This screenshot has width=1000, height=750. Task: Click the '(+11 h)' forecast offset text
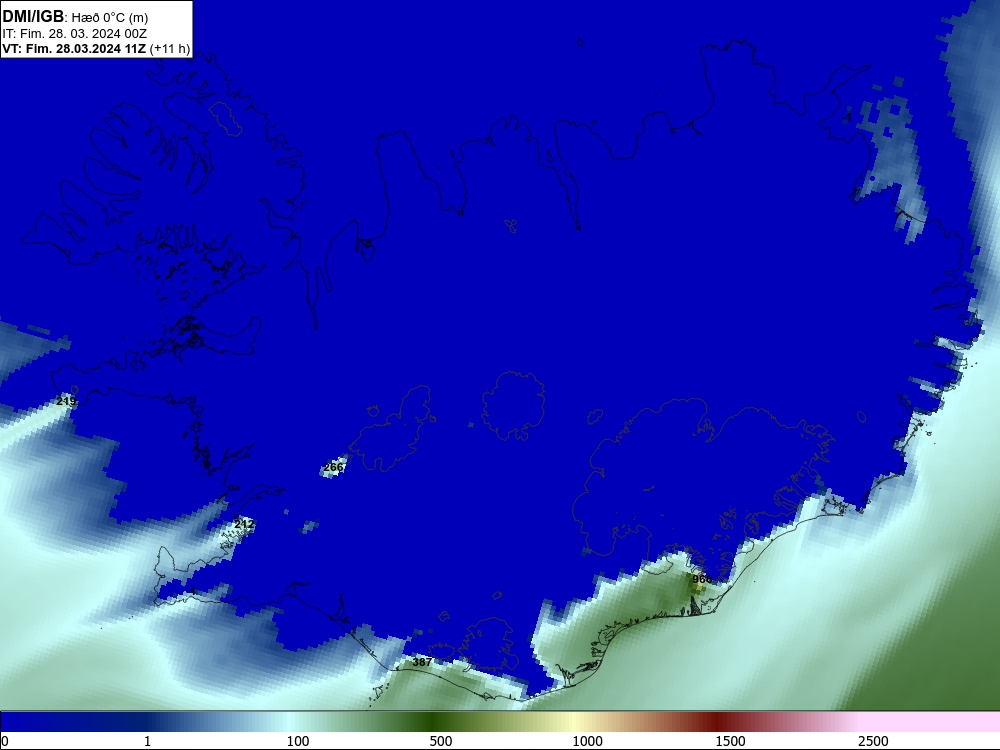(x=170, y=49)
